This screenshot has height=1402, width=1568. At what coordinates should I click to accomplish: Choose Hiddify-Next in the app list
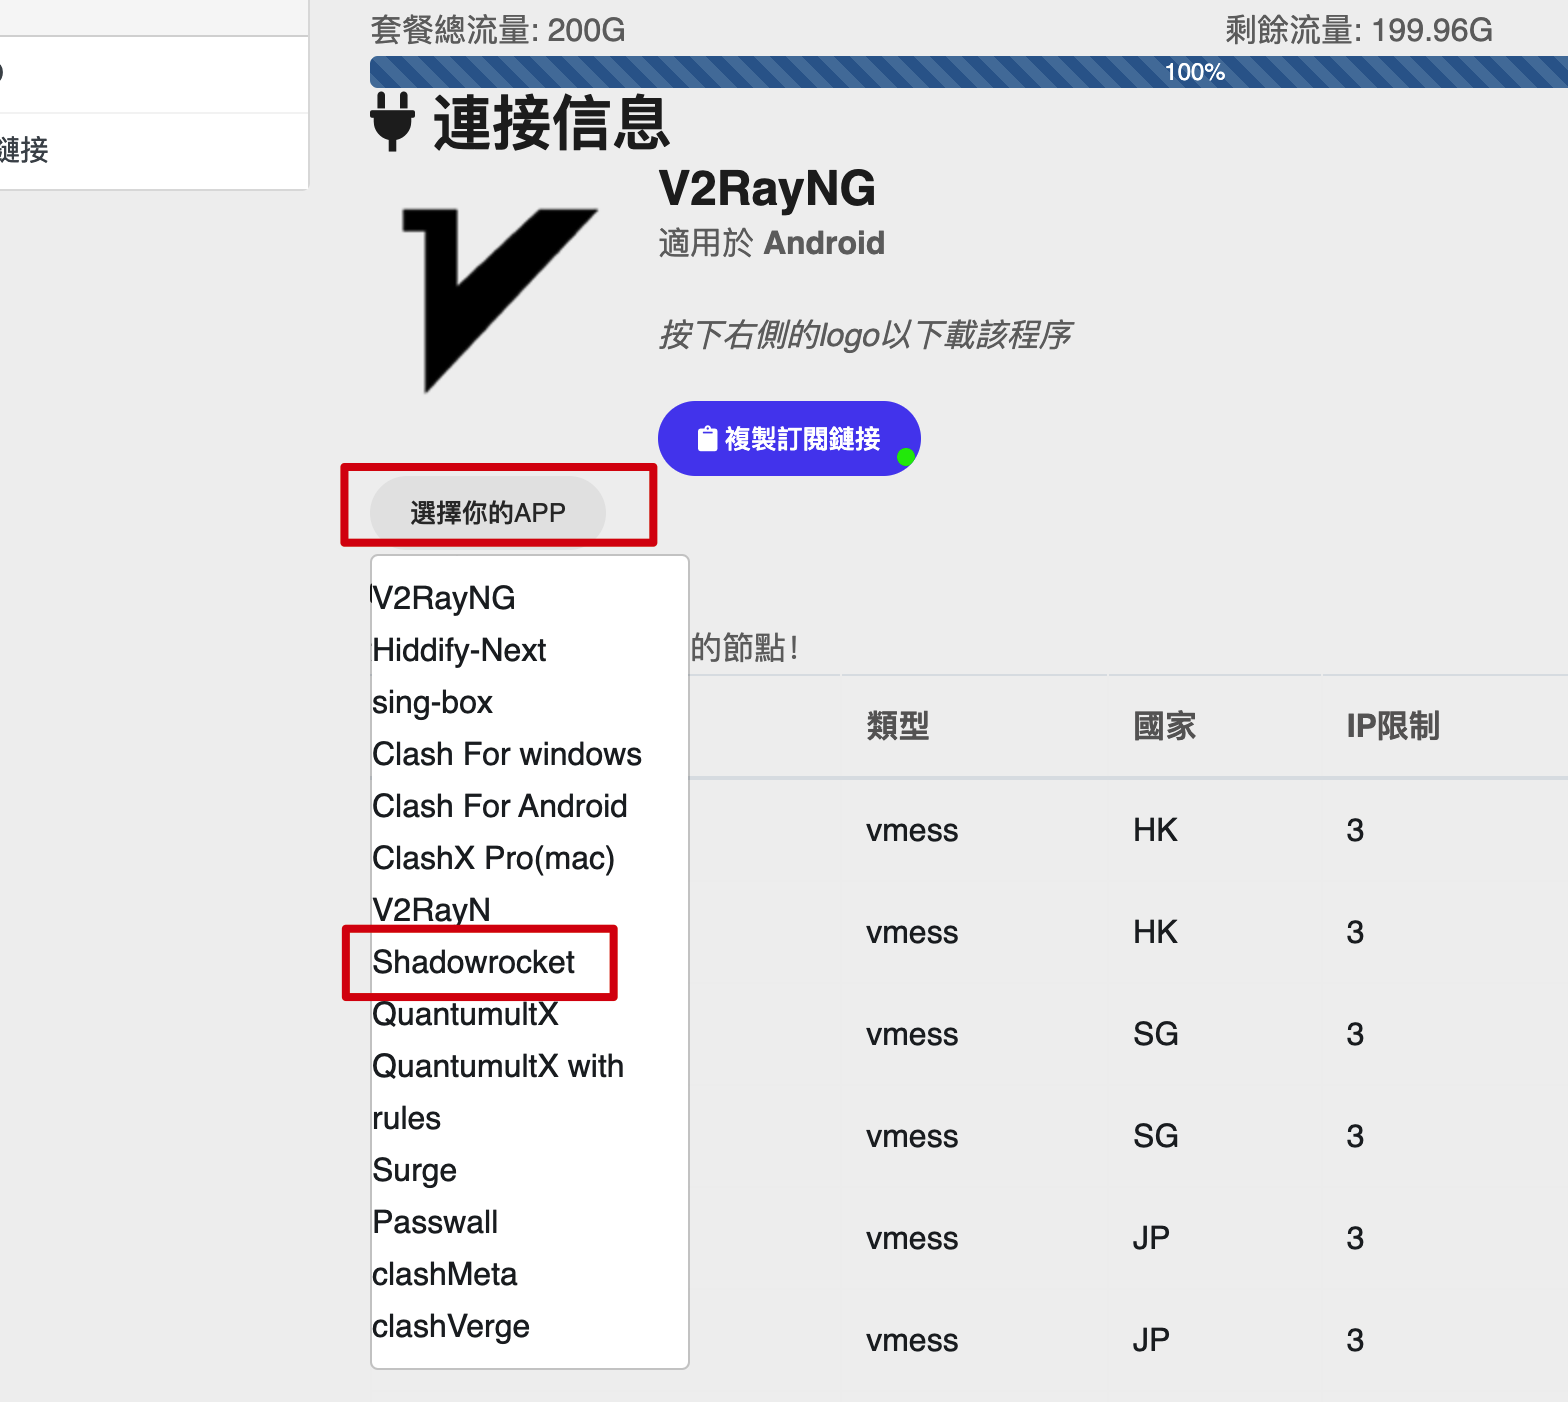[459, 650]
